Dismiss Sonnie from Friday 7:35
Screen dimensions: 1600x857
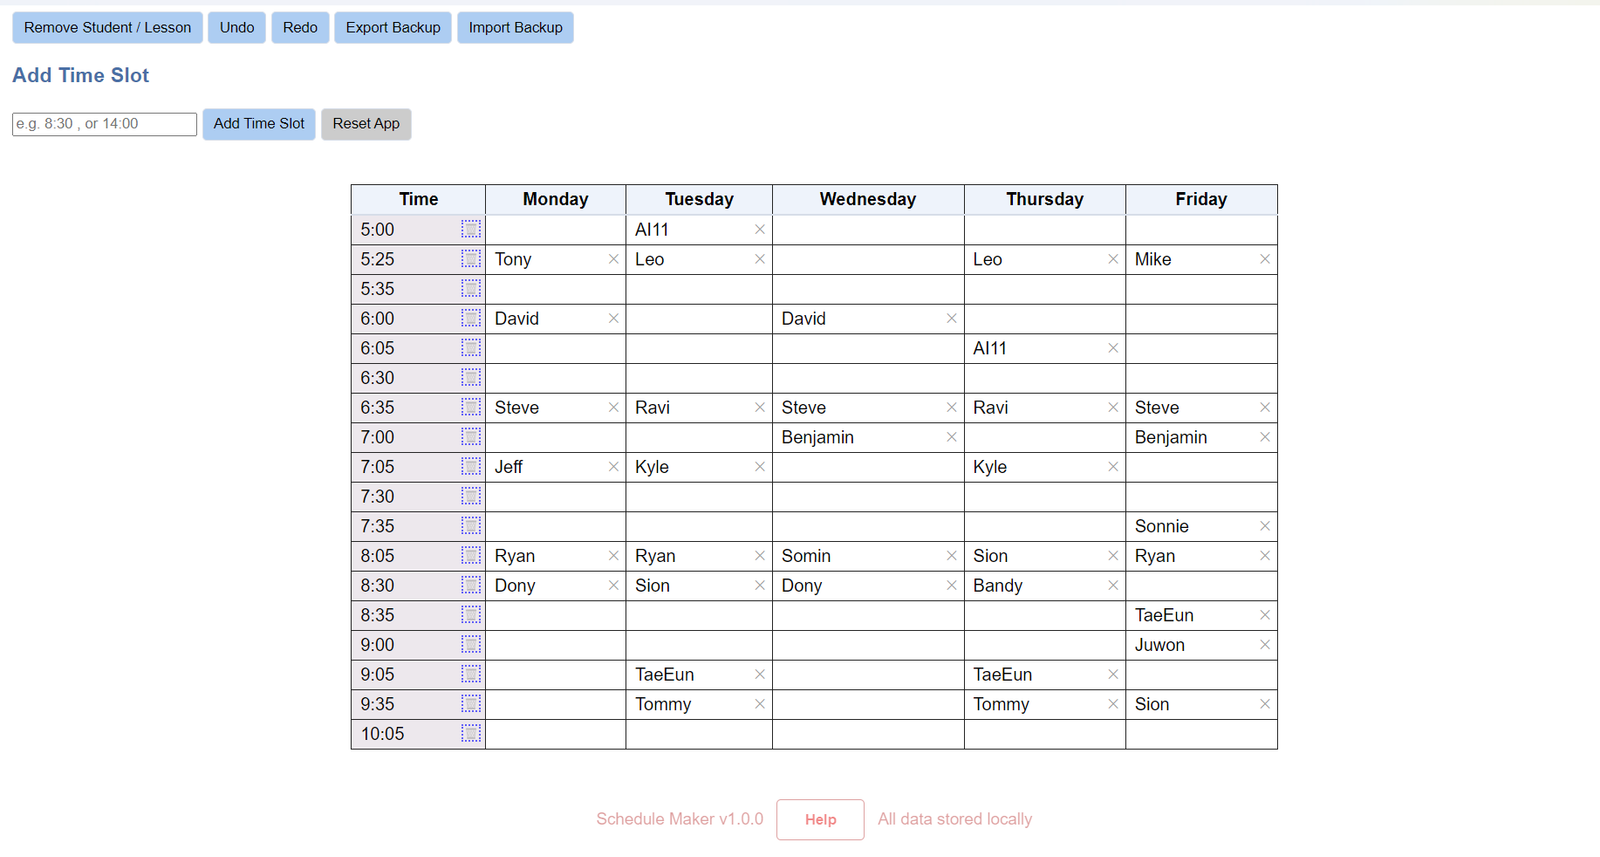1264,526
